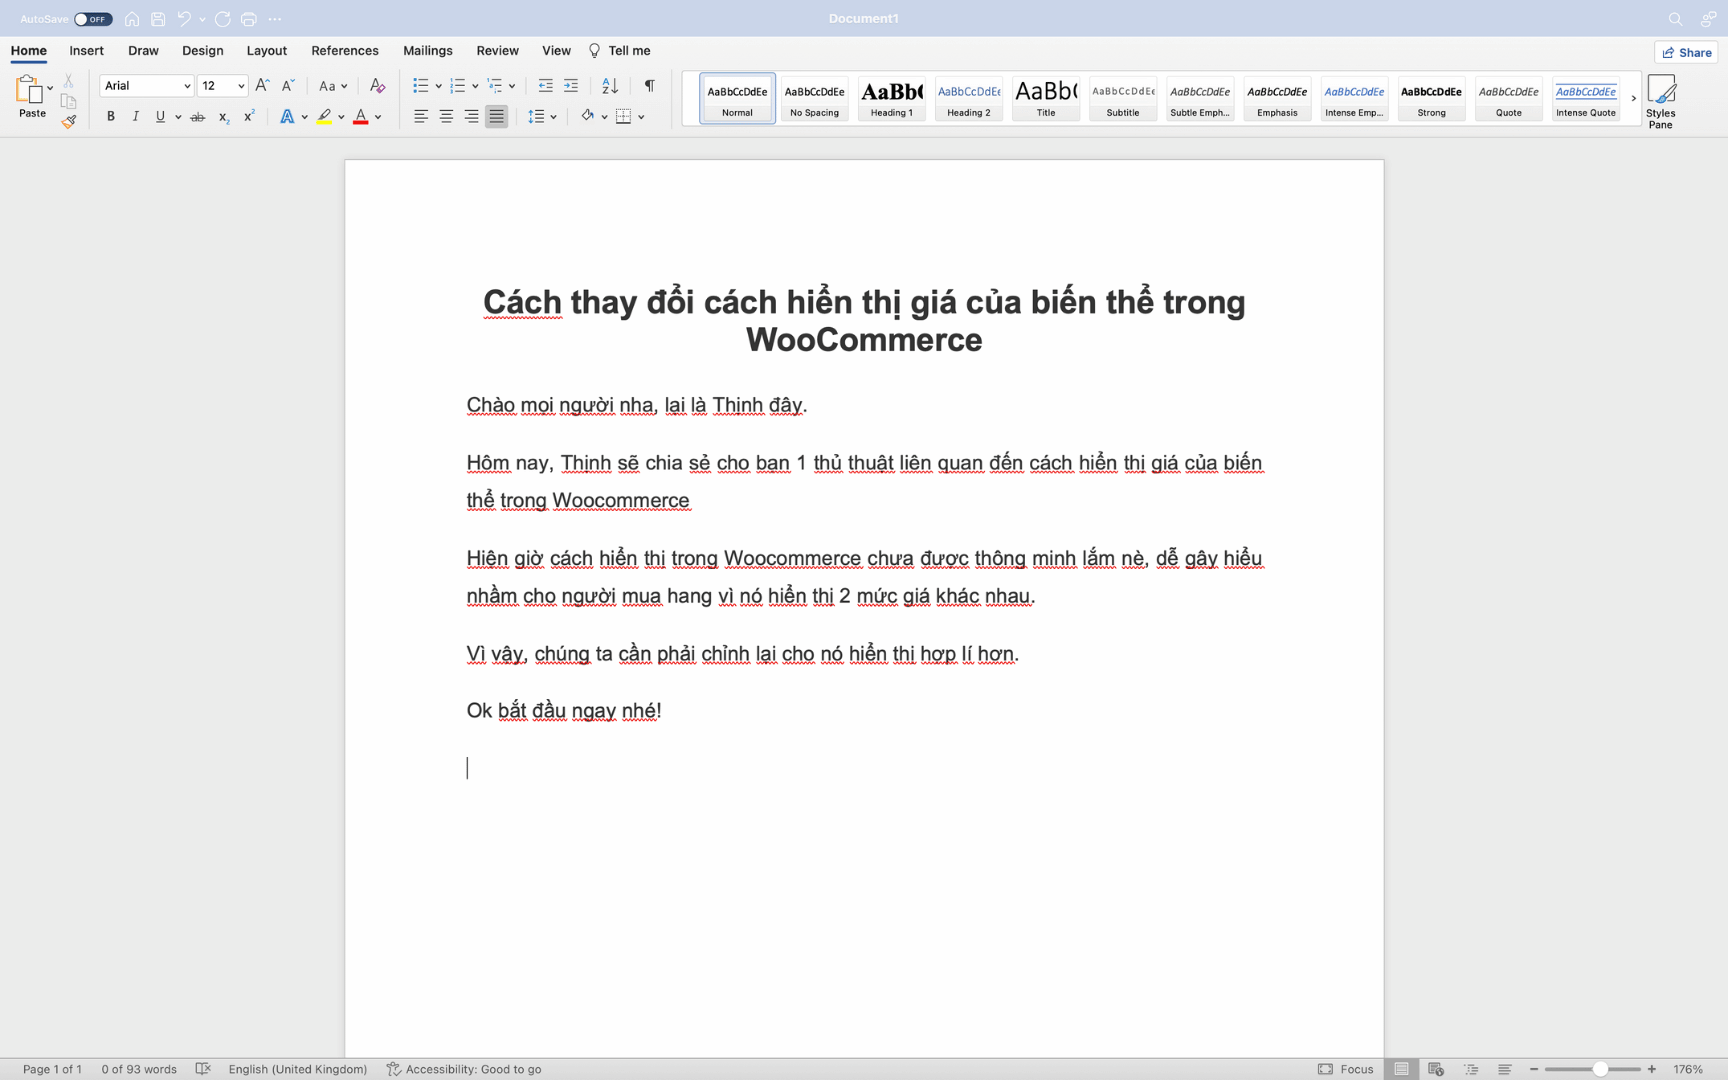
Task: Click the Print icon in title bar
Action: coord(248,19)
